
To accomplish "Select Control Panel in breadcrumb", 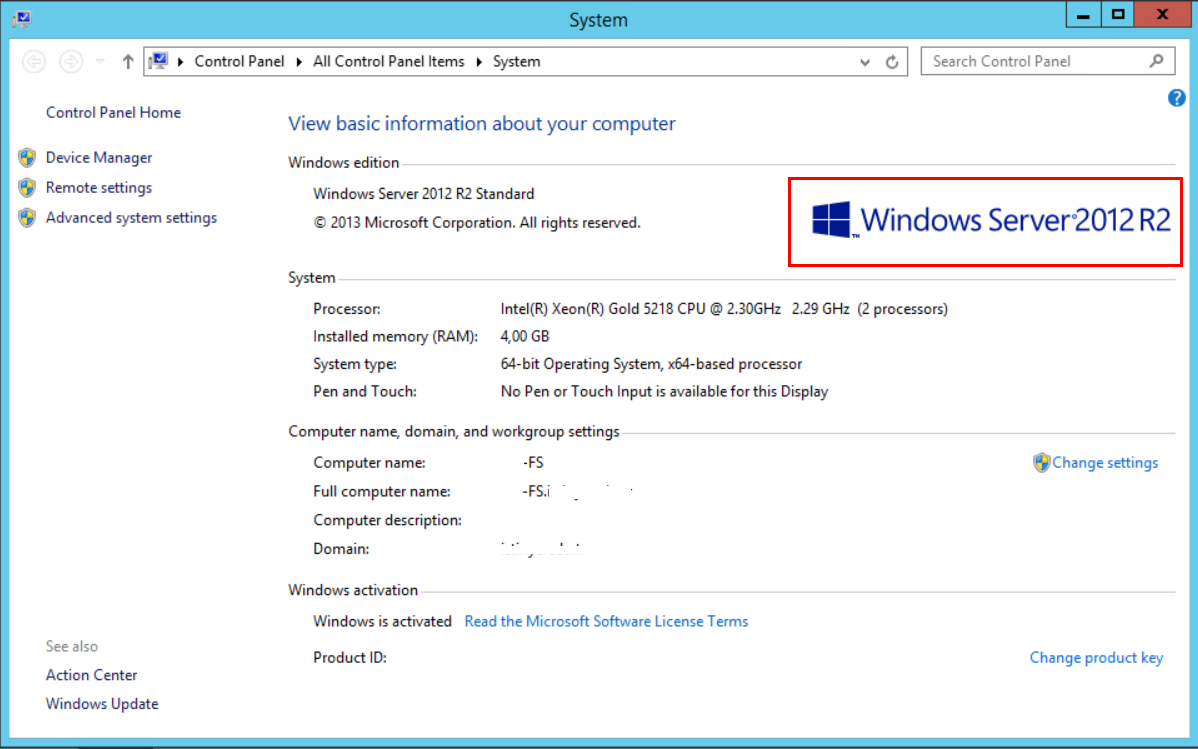I will (x=239, y=61).
